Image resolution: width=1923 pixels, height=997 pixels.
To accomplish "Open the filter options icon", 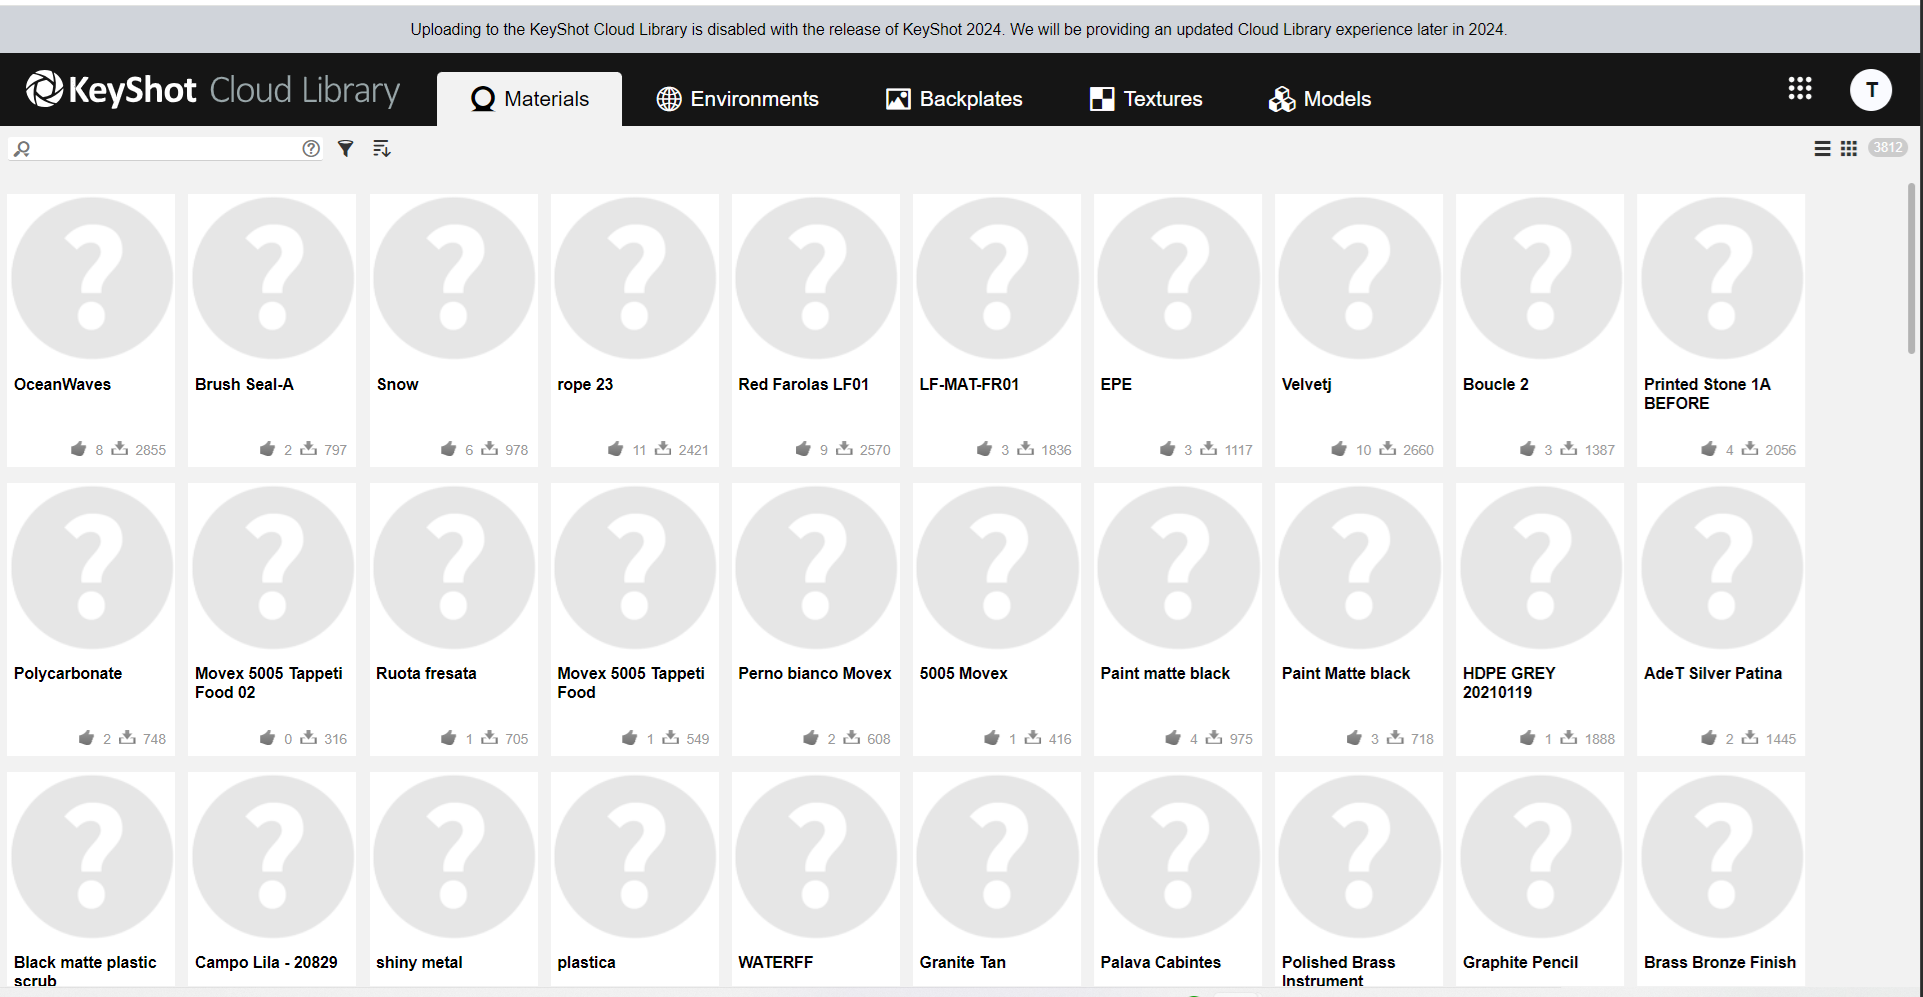I will tap(345, 148).
